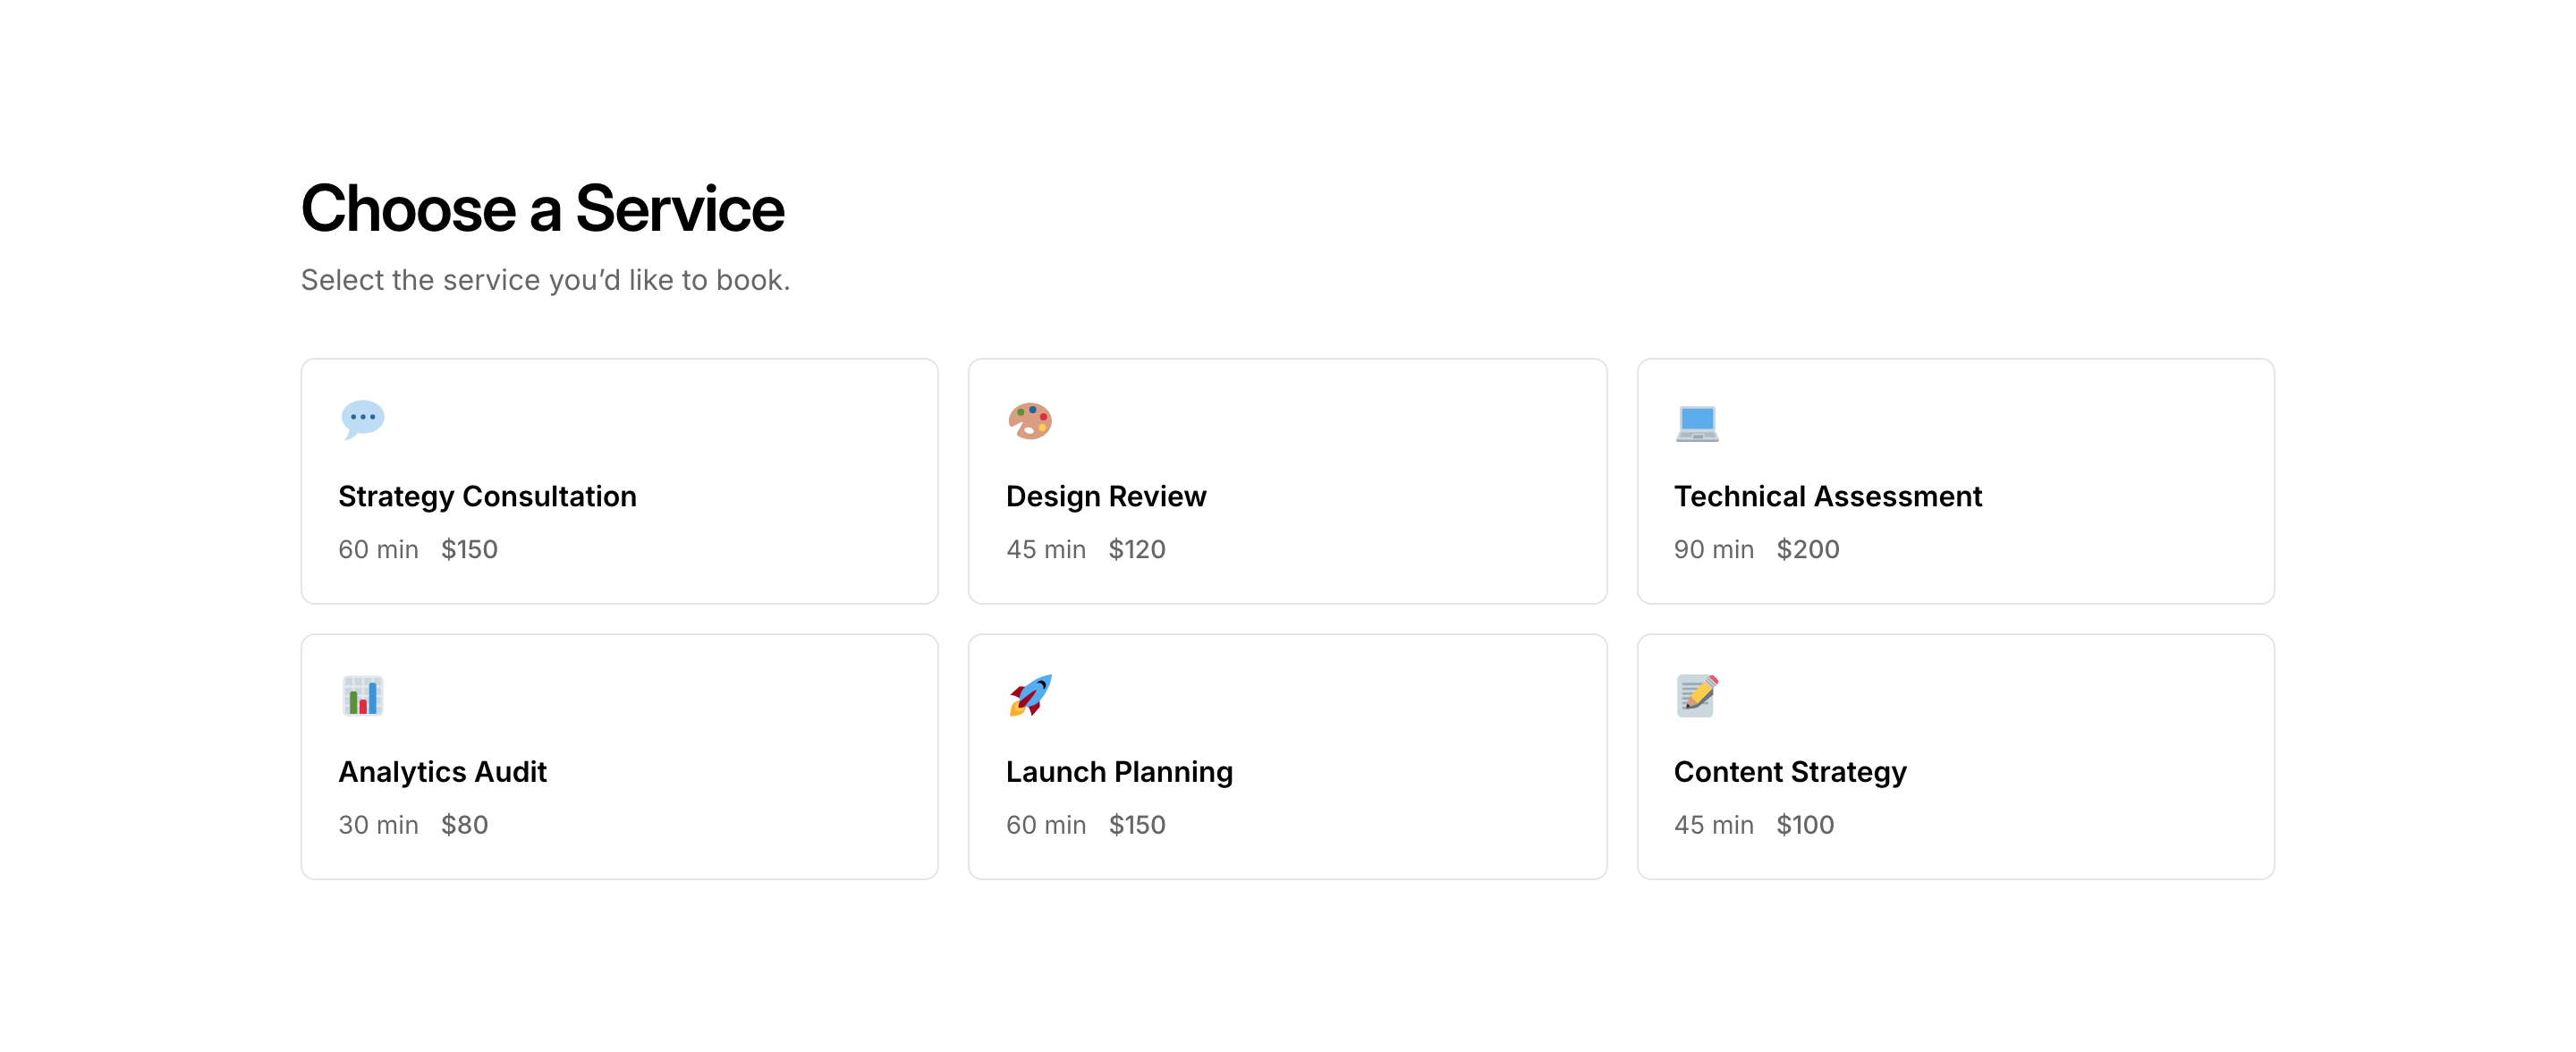This screenshot has height=1052, width=2576.
Task: Click the 'Select the service' subtitle text
Action: click(x=545, y=280)
